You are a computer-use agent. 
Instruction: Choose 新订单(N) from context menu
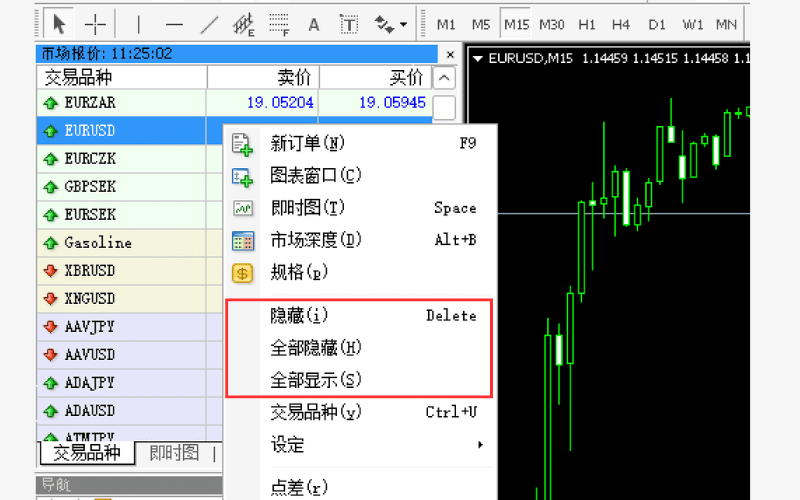click(x=360, y=143)
